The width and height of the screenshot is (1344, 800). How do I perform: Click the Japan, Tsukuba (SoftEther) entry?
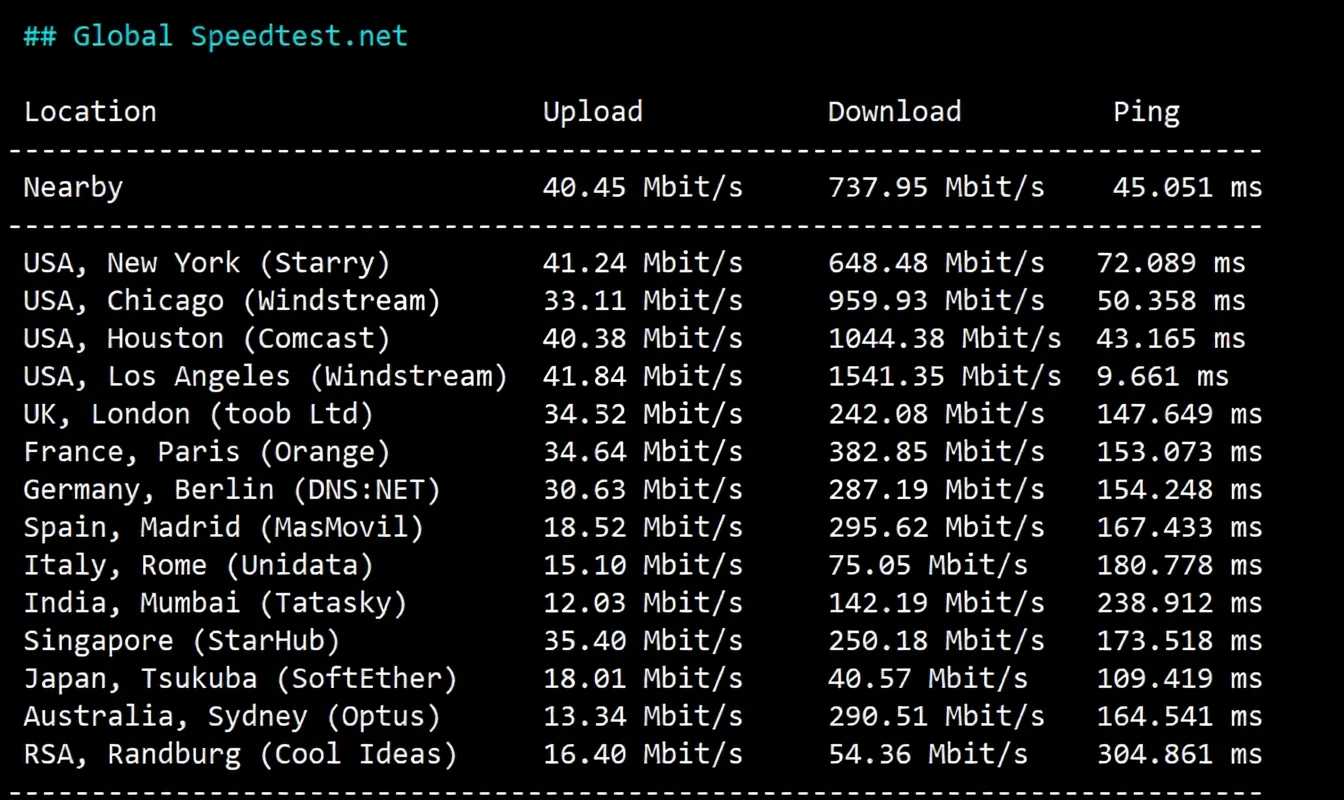click(240, 679)
